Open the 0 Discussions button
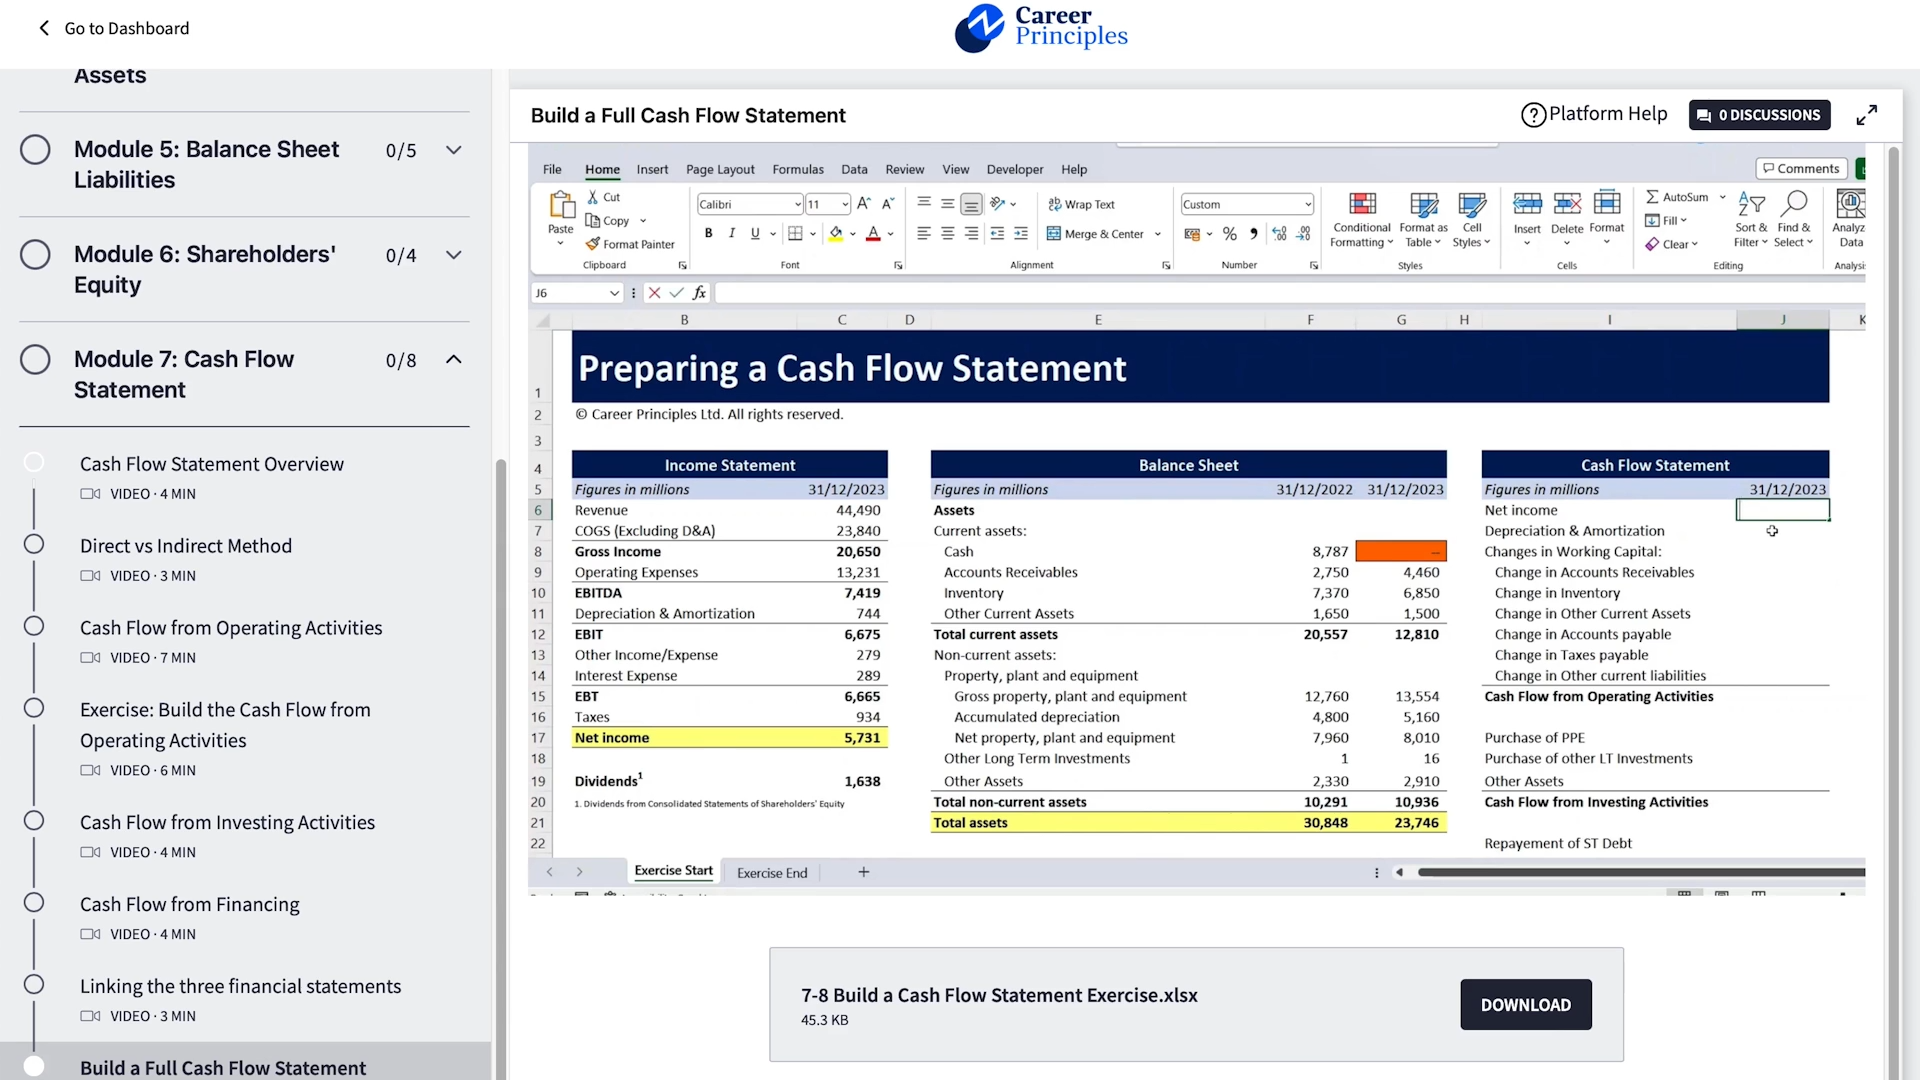Viewport: 1920px width, 1080px height. (x=1760, y=115)
